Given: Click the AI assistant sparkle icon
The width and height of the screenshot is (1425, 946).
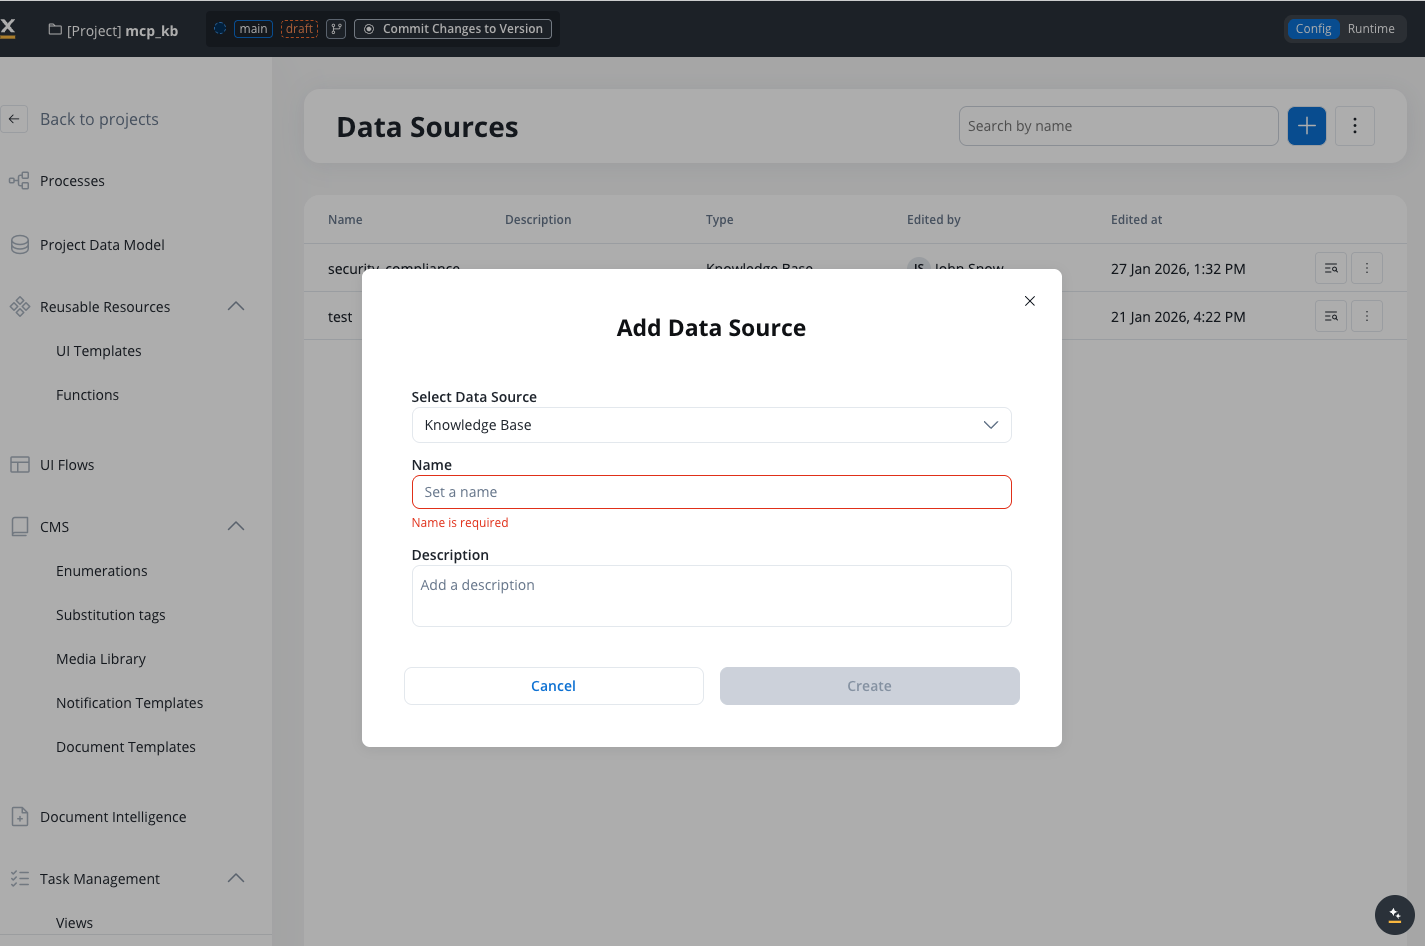Looking at the screenshot, I should (x=1394, y=914).
